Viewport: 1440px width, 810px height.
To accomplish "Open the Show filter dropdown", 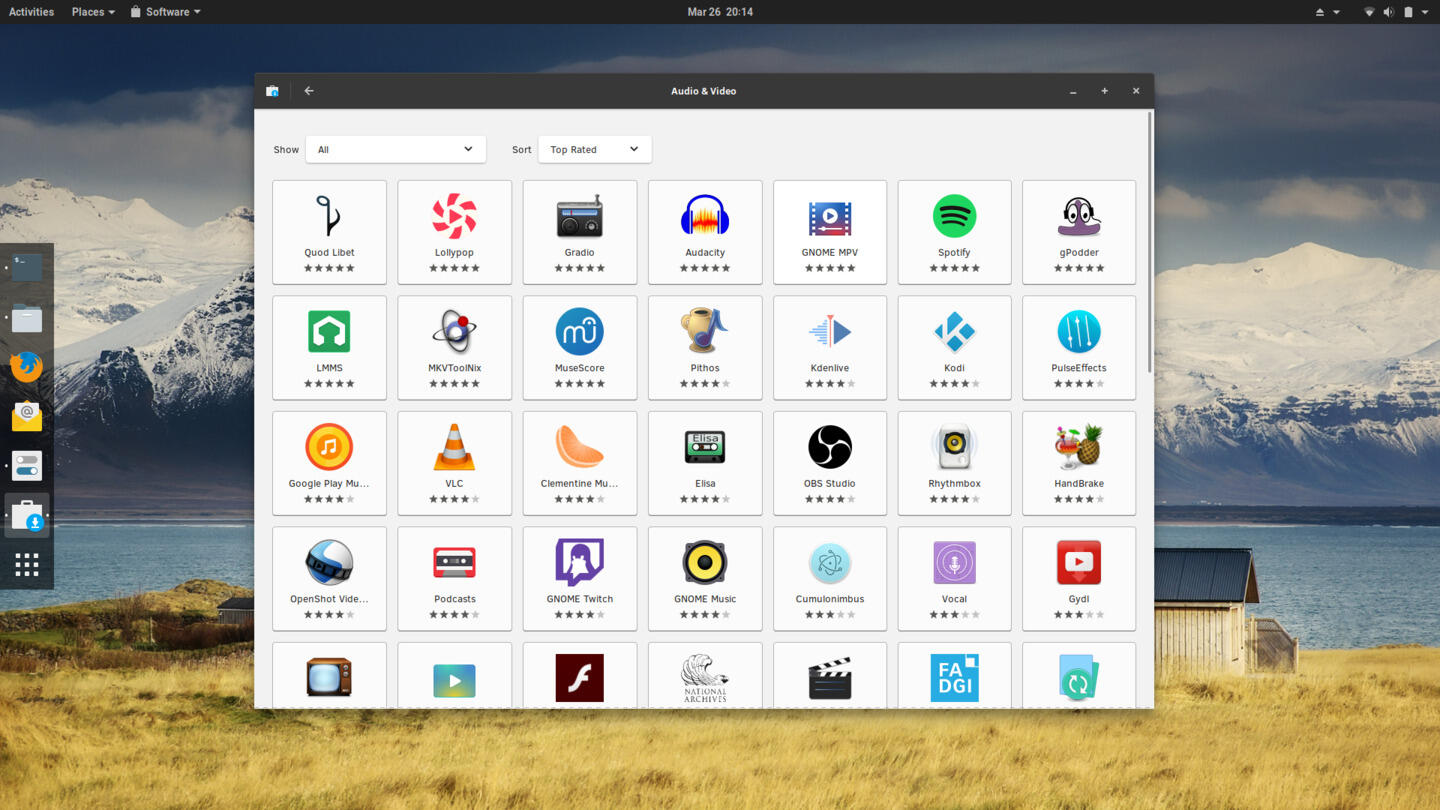I will (x=395, y=149).
